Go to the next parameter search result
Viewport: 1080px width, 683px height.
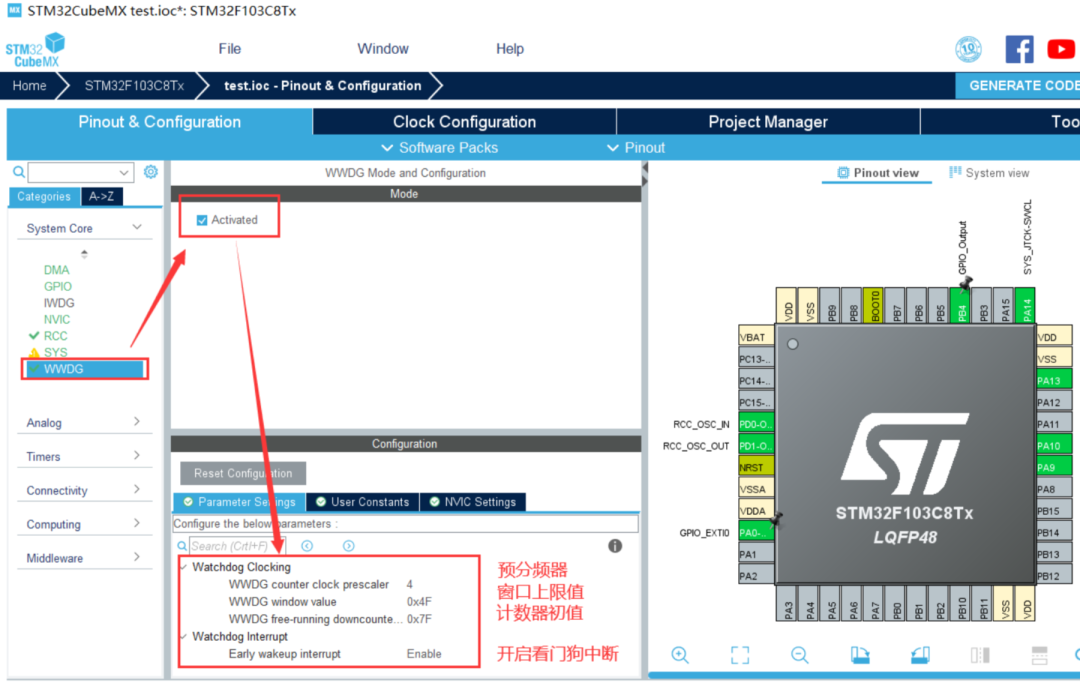[x=349, y=546]
